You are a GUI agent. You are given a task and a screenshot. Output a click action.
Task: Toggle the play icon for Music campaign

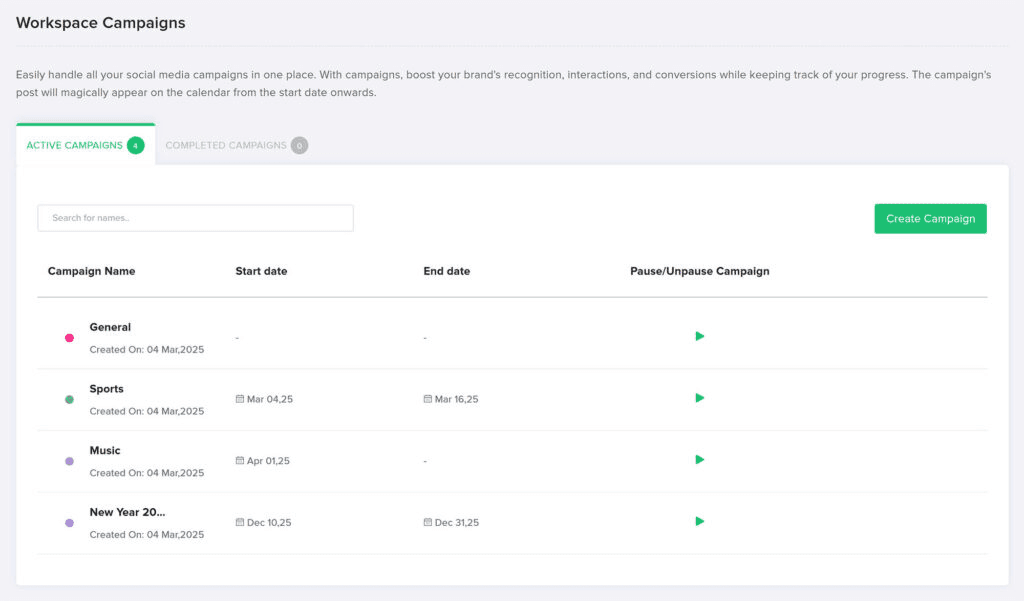point(699,460)
